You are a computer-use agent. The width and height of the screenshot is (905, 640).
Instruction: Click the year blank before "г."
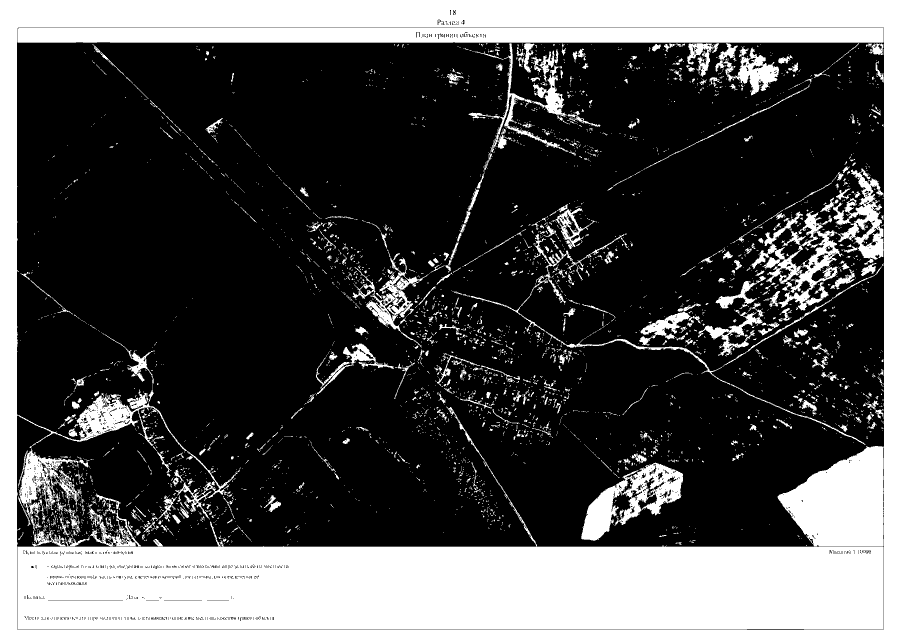[x=217, y=598]
